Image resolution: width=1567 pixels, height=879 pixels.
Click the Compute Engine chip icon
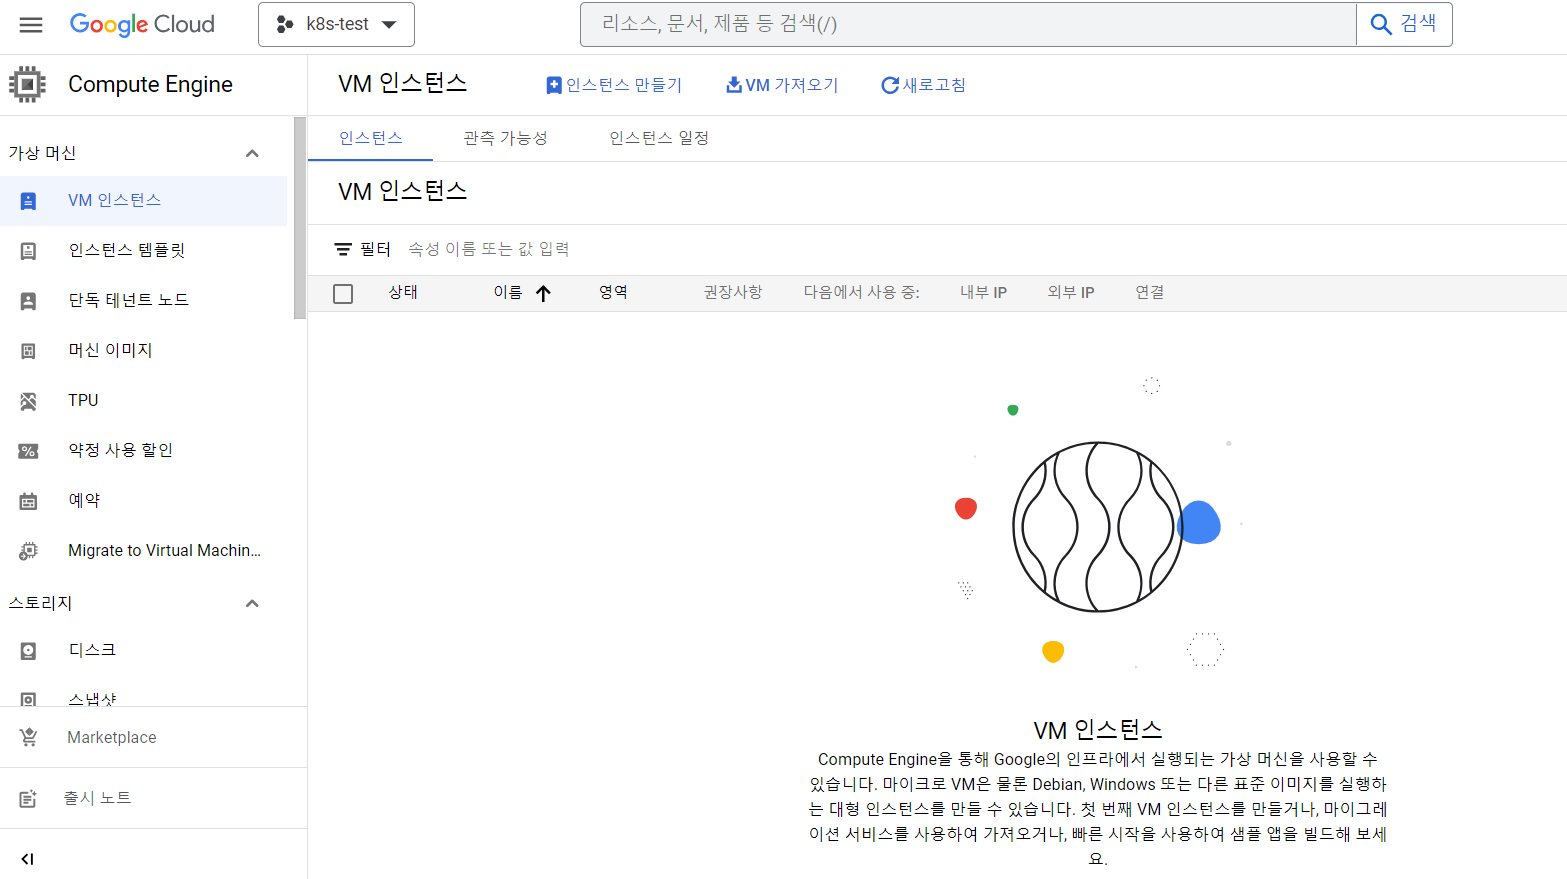pos(28,85)
